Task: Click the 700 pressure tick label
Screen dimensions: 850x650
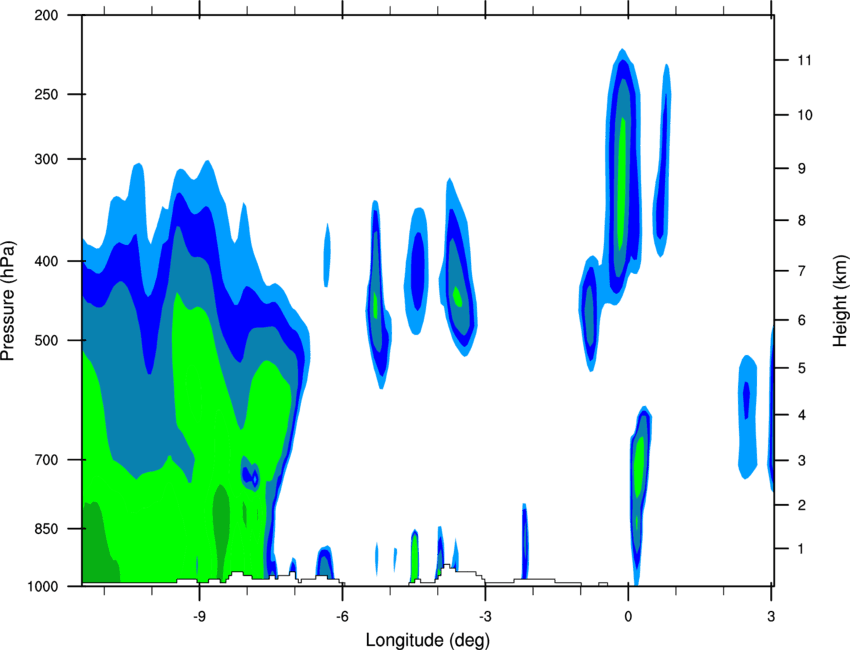Action: [x=46, y=460]
